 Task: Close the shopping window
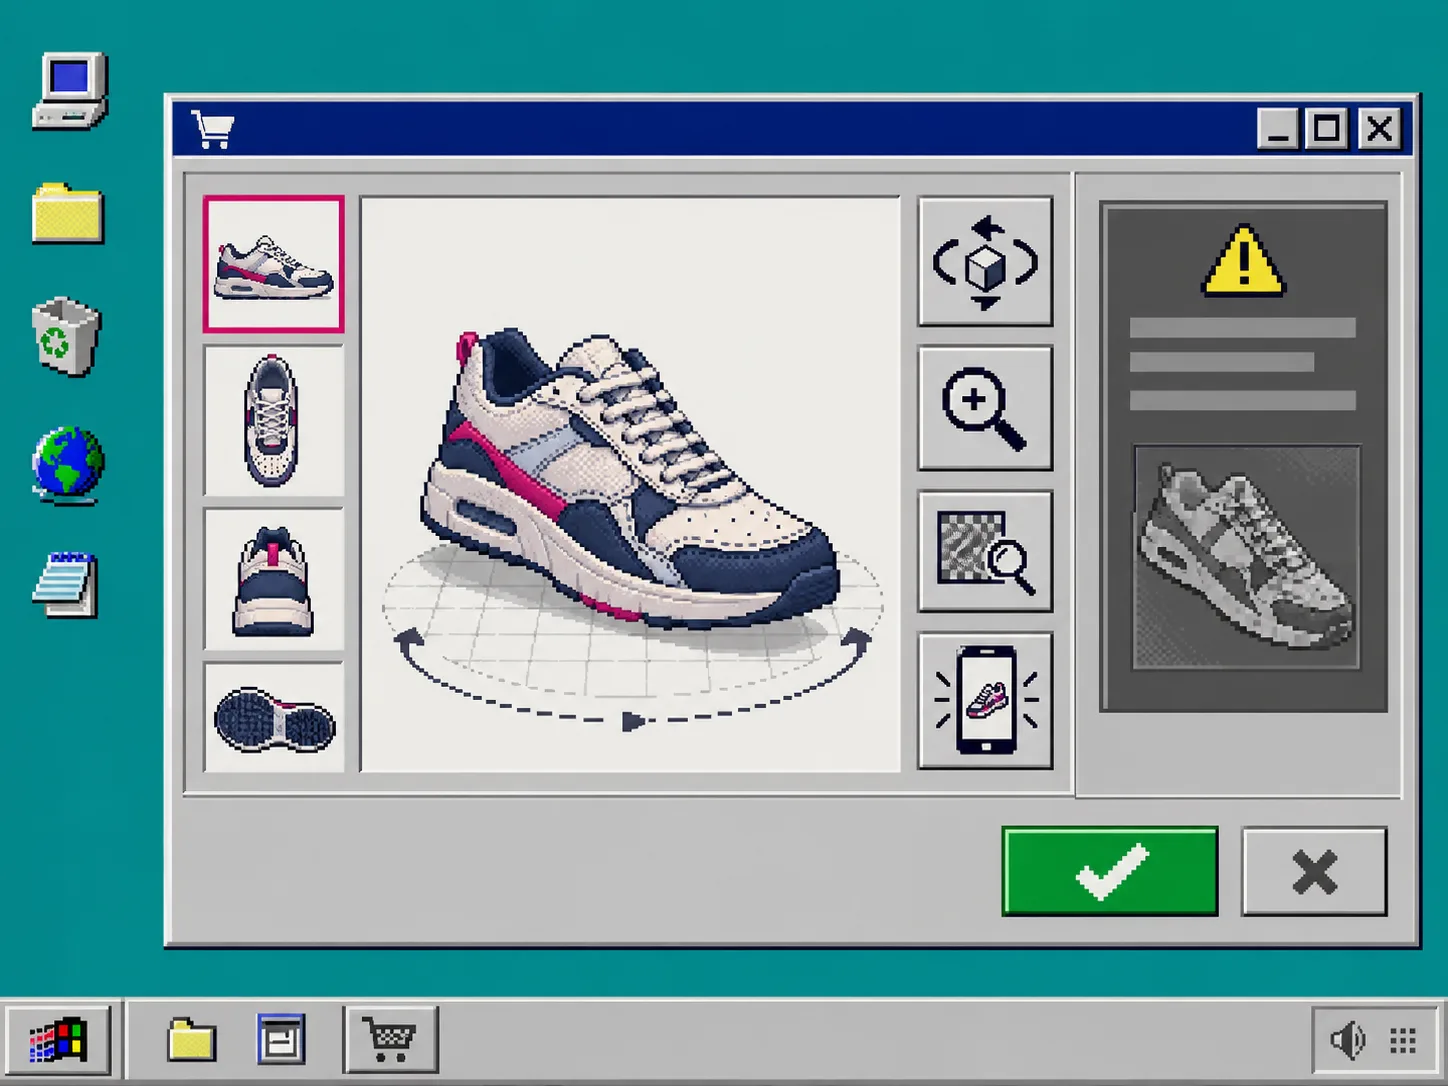(1380, 129)
